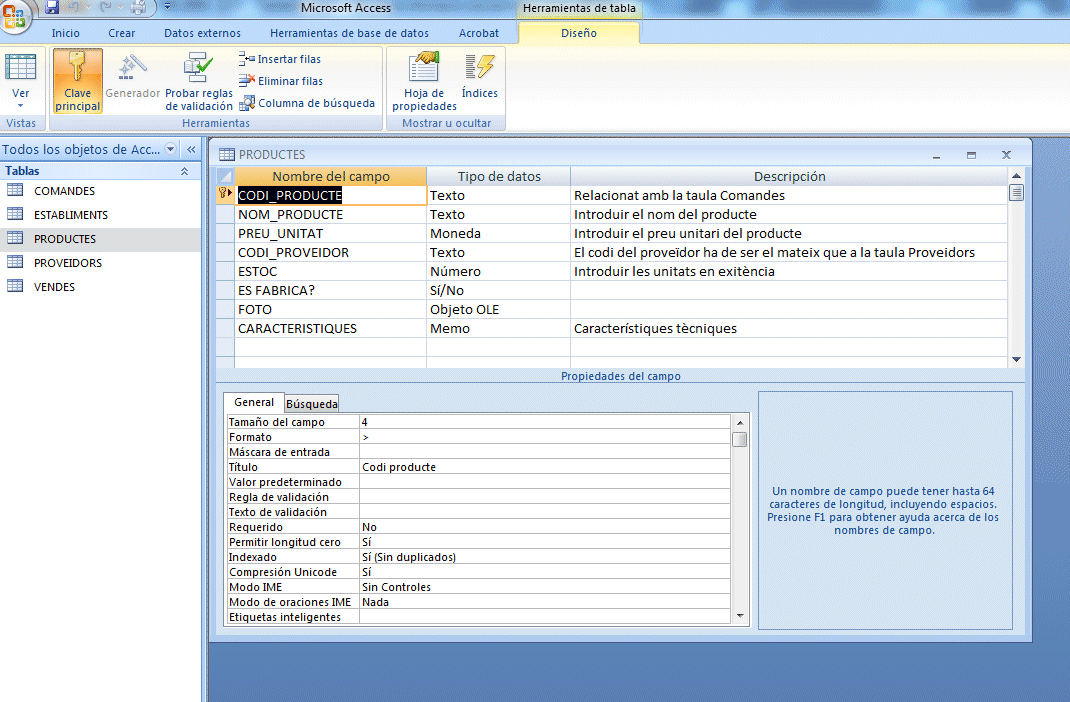Click the properties list scrollbar up arrow
This screenshot has width=1070, height=702.
[740, 423]
